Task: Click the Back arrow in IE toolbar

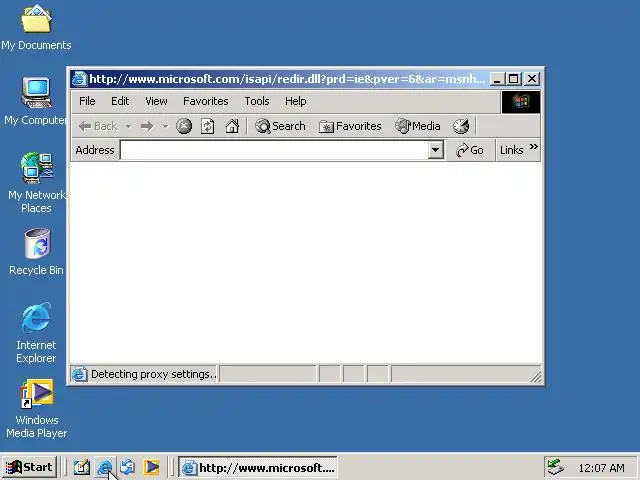Action: pyautogui.click(x=98, y=126)
